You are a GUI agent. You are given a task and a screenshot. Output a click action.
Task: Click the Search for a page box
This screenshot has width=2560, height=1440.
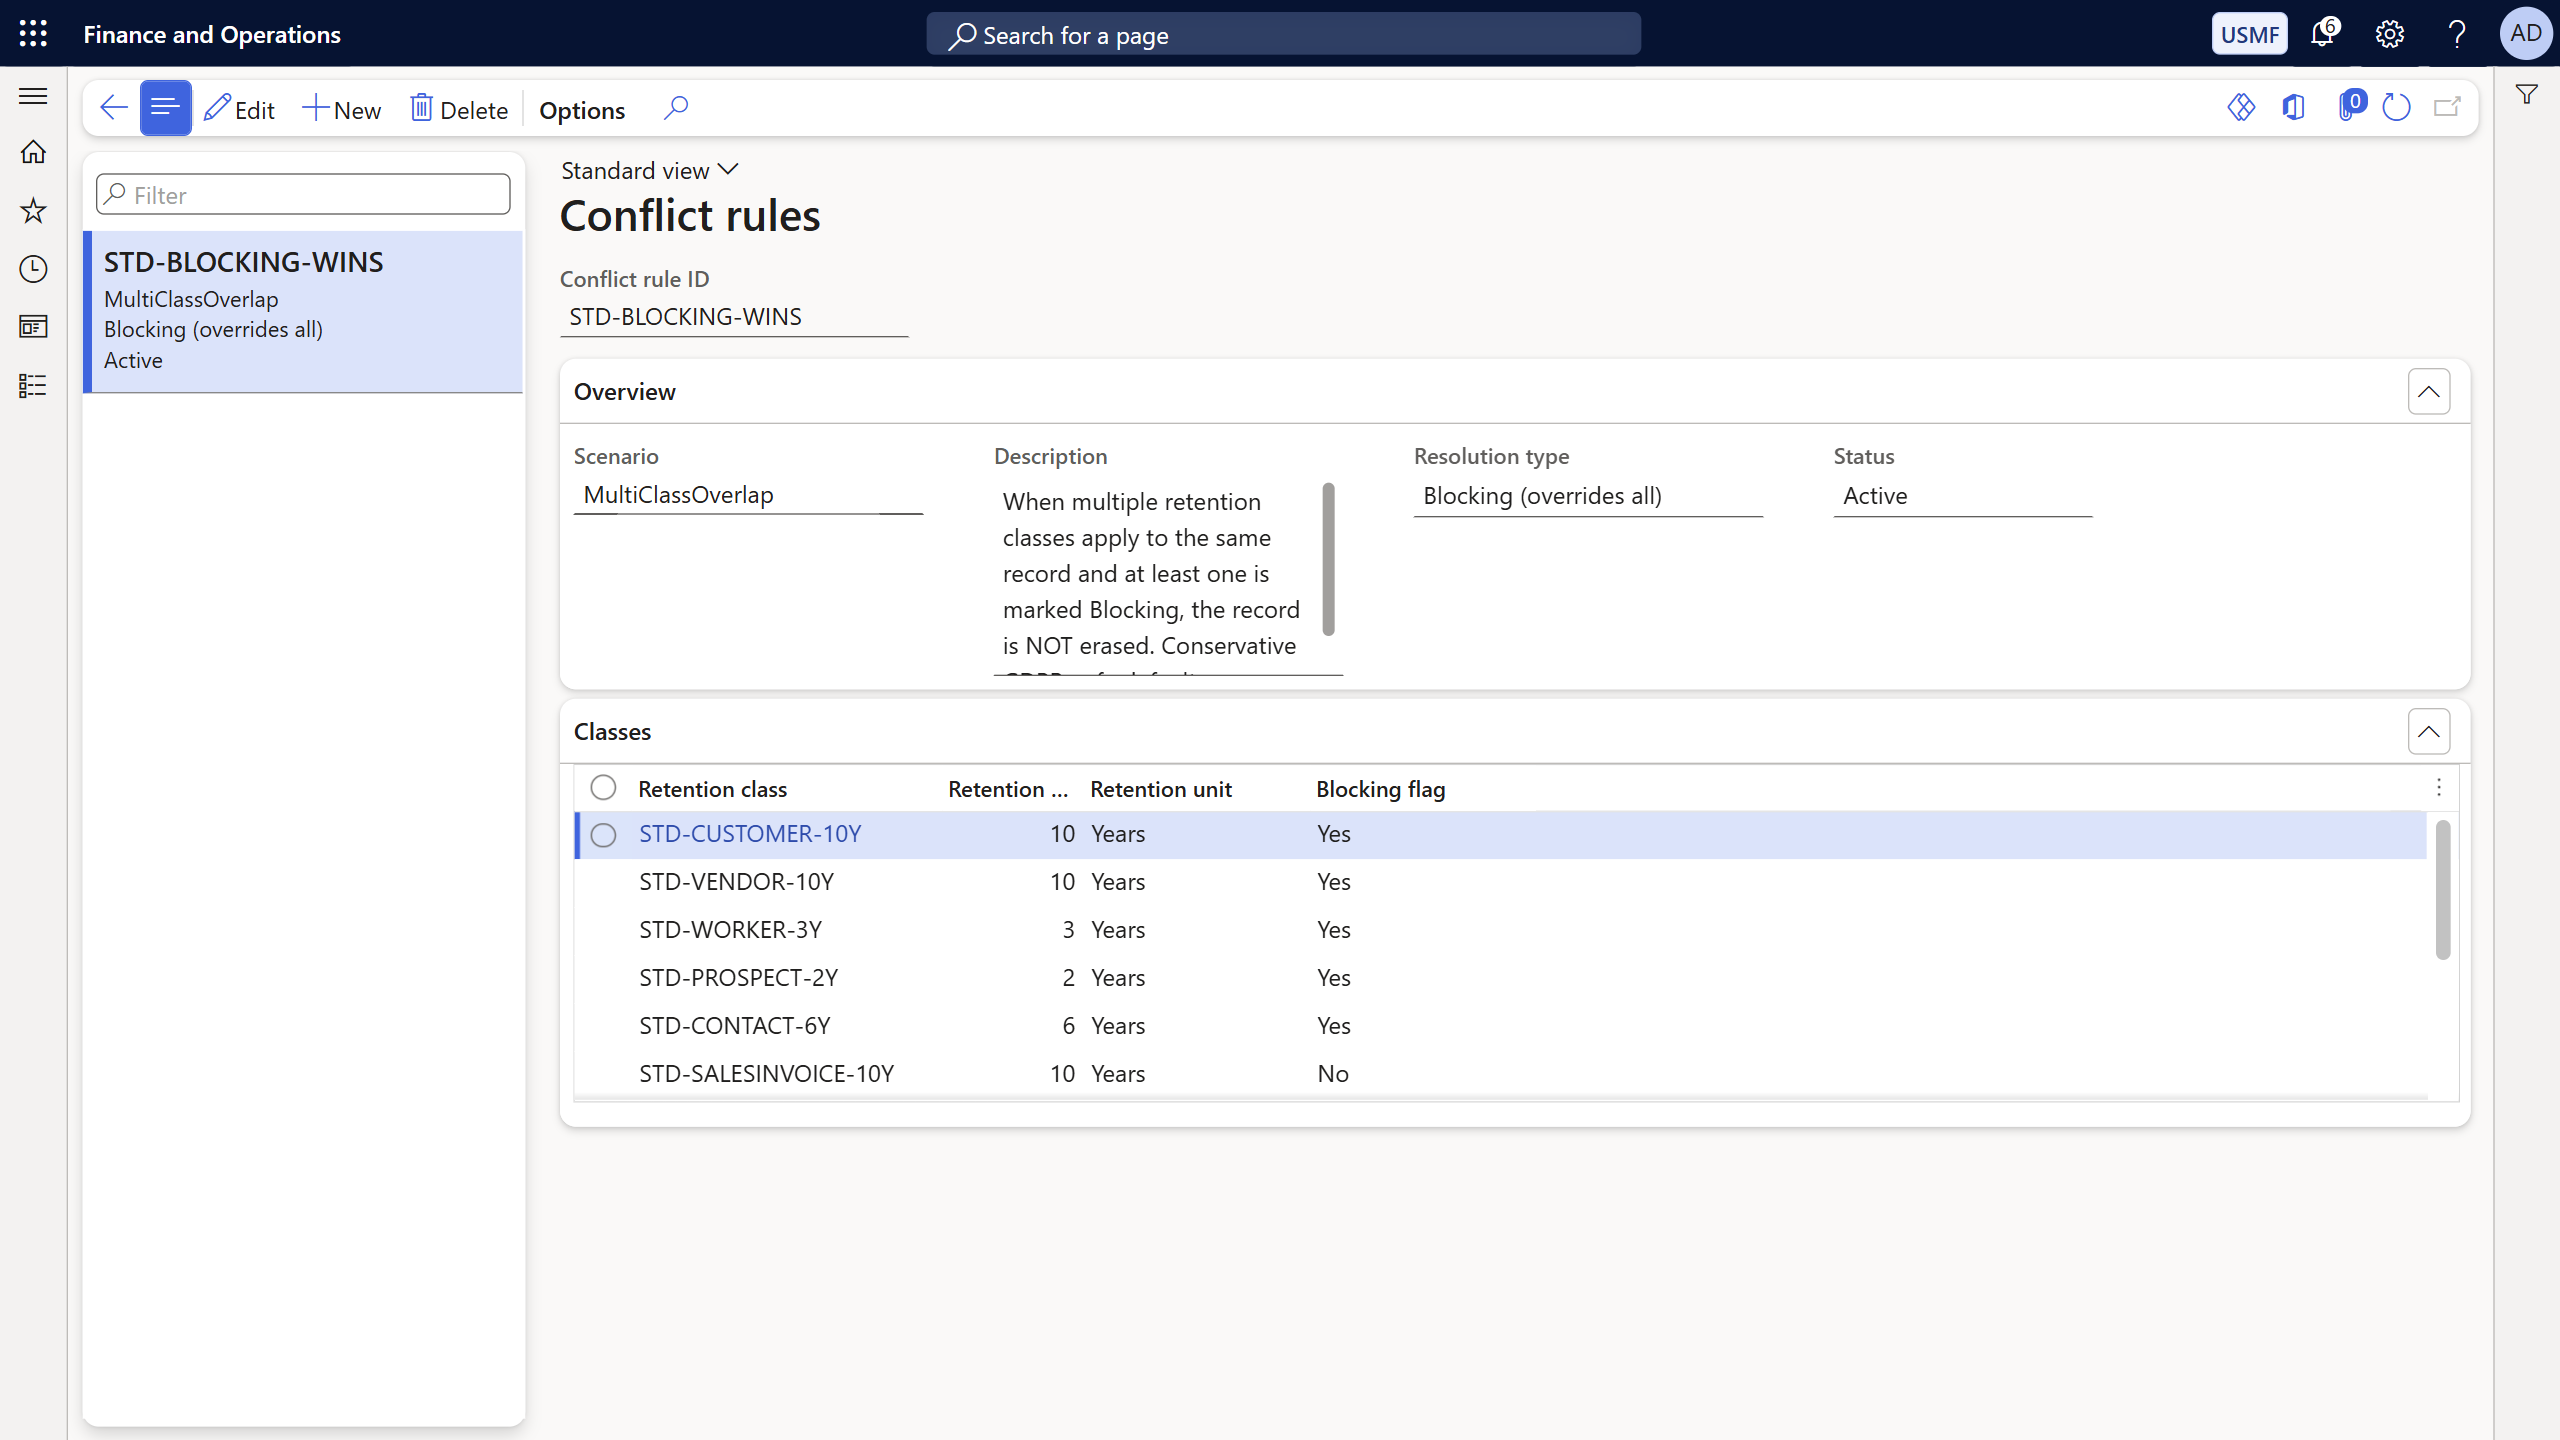click(x=1283, y=35)
